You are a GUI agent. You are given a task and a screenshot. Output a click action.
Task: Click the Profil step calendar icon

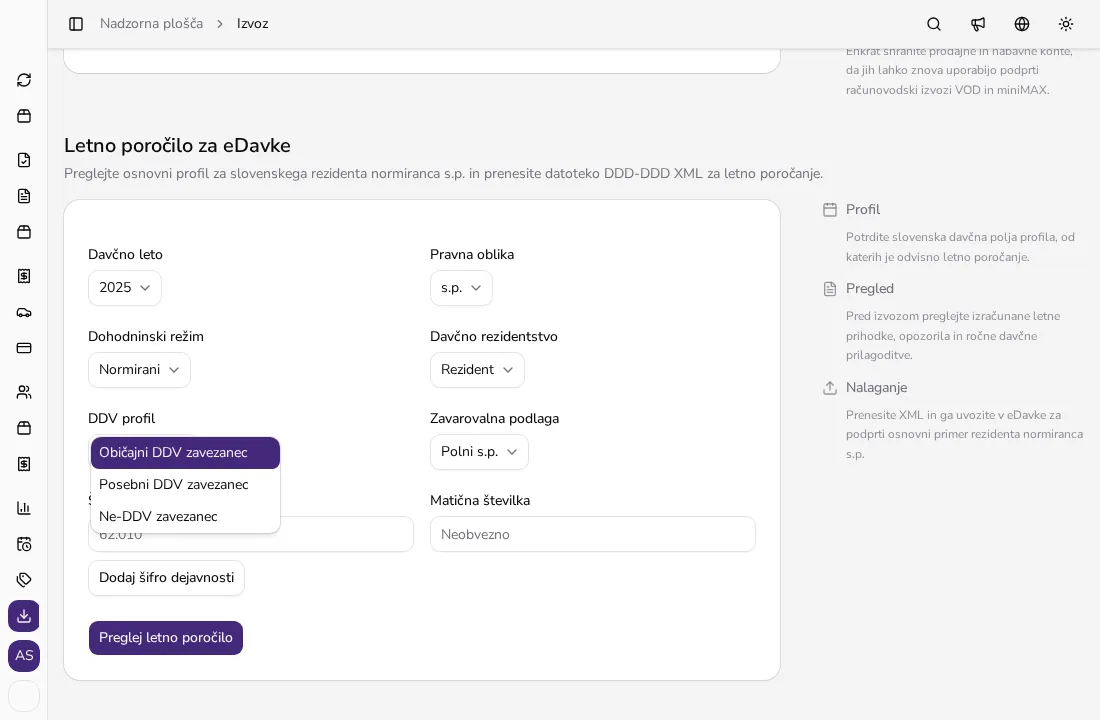830,210
